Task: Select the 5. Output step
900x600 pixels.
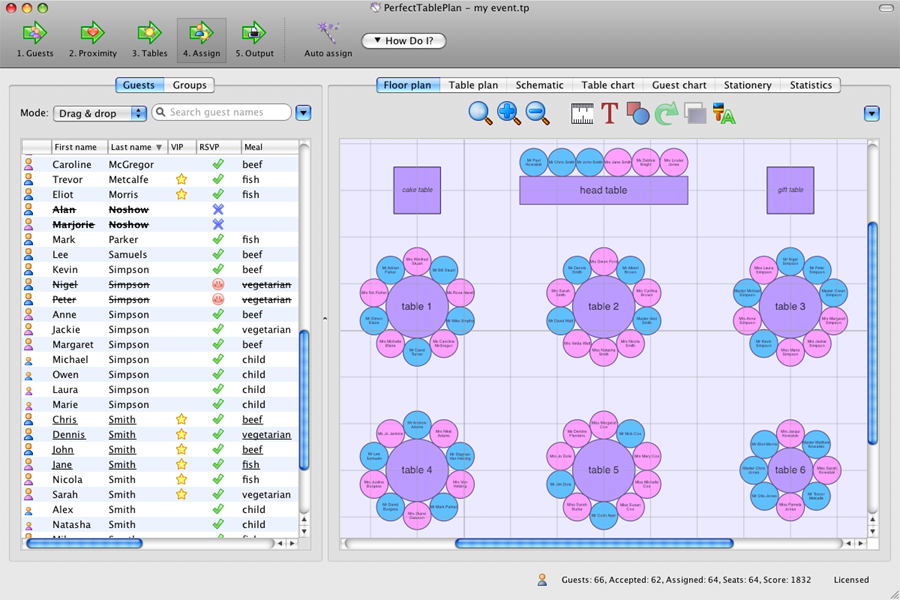Action: click(254, 38)
